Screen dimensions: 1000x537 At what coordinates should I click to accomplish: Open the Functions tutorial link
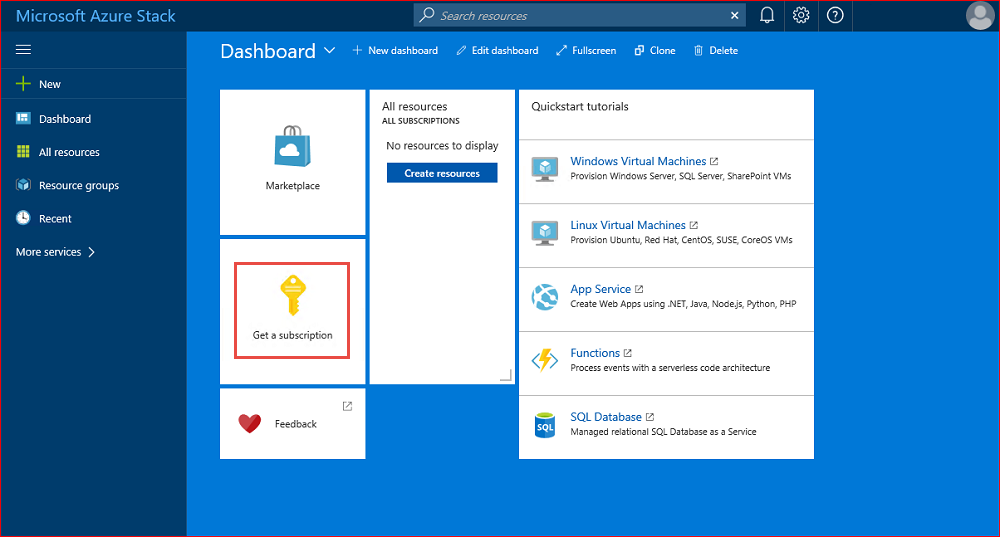coord(594,353)
